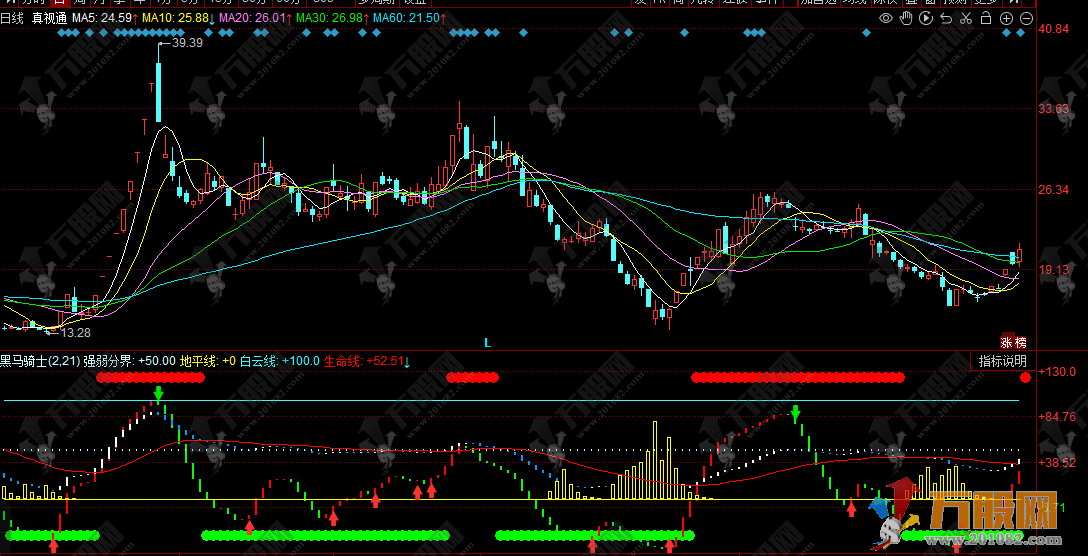The height and width of the screenshot is (556, 1088).
Task: Toggle the eye visibility icon
Action: point(886,19)
